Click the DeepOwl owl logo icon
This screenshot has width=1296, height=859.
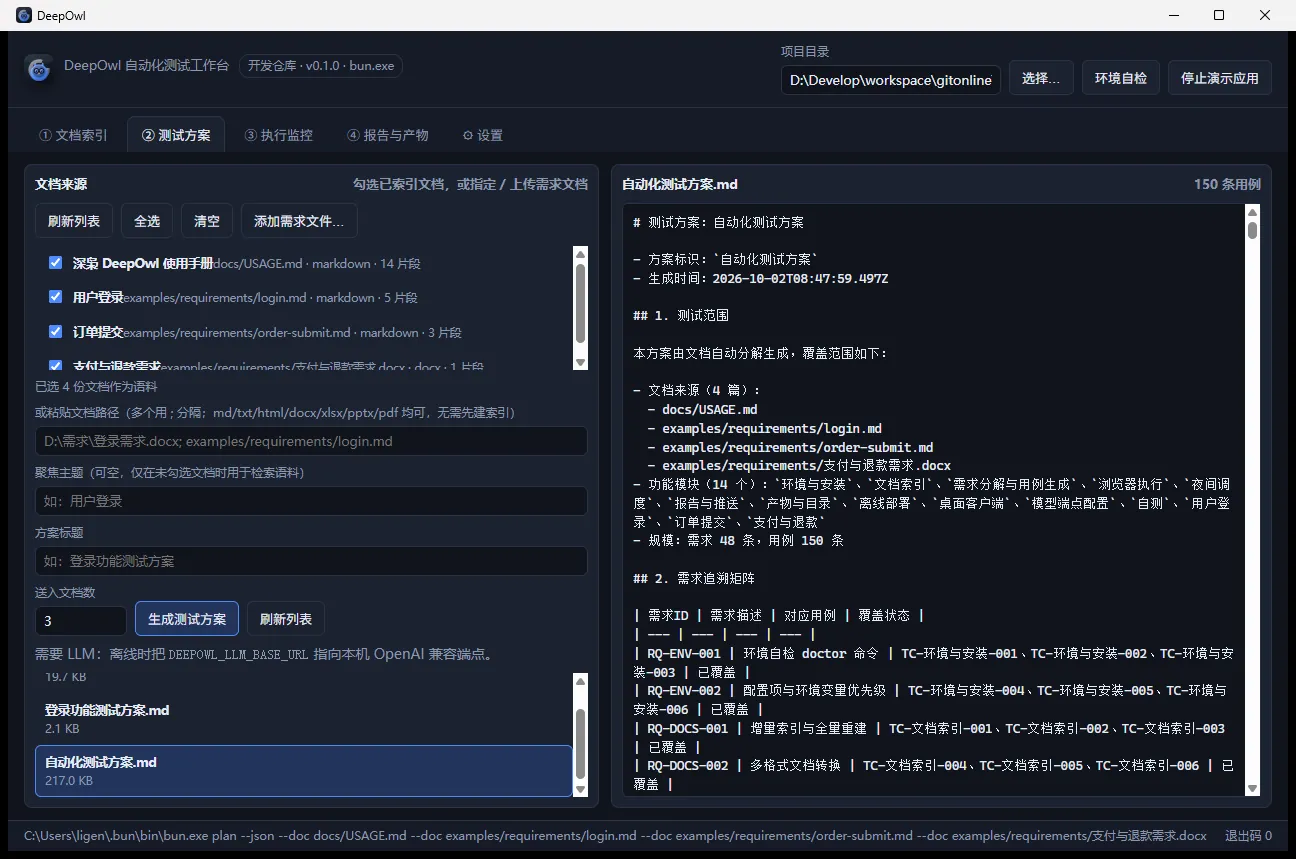40,70
